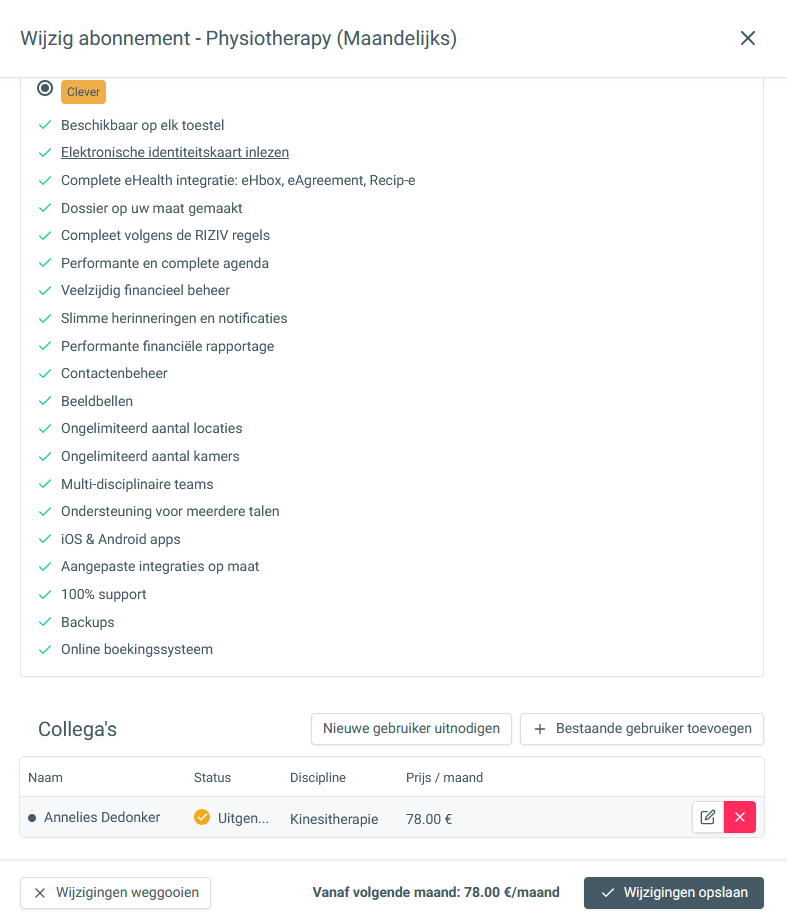Select the Clever plan radio button
The width and height of the screenshot is (787, 922).
click(45, 88)
